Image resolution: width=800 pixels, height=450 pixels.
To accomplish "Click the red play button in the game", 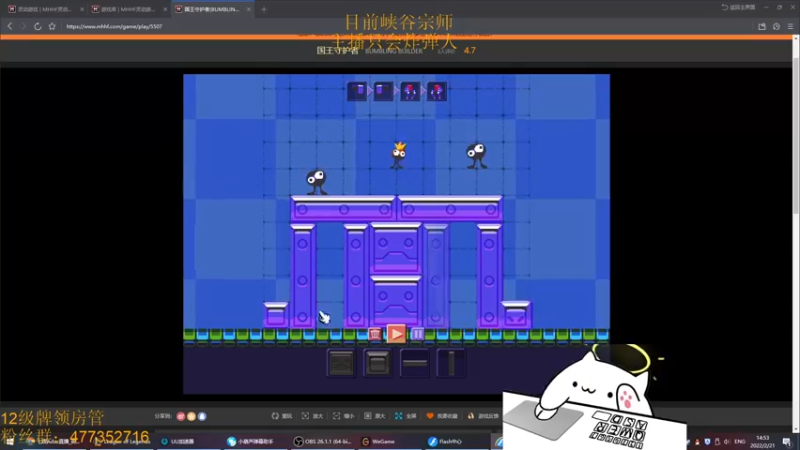I will [396, 334].
